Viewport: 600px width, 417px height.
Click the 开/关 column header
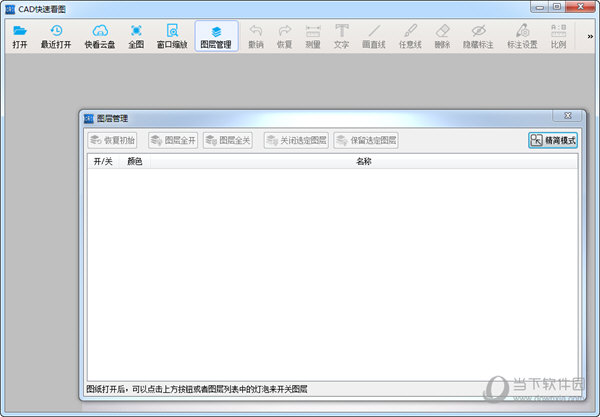[x=103, y=161]
